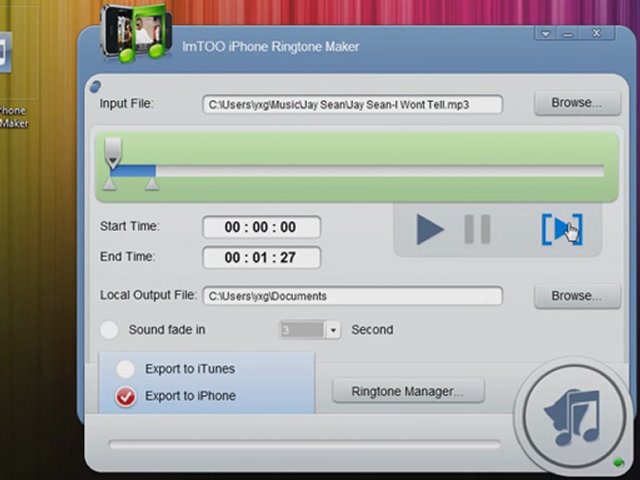Click the ImTOO app logo icon

tap(135, 34)
